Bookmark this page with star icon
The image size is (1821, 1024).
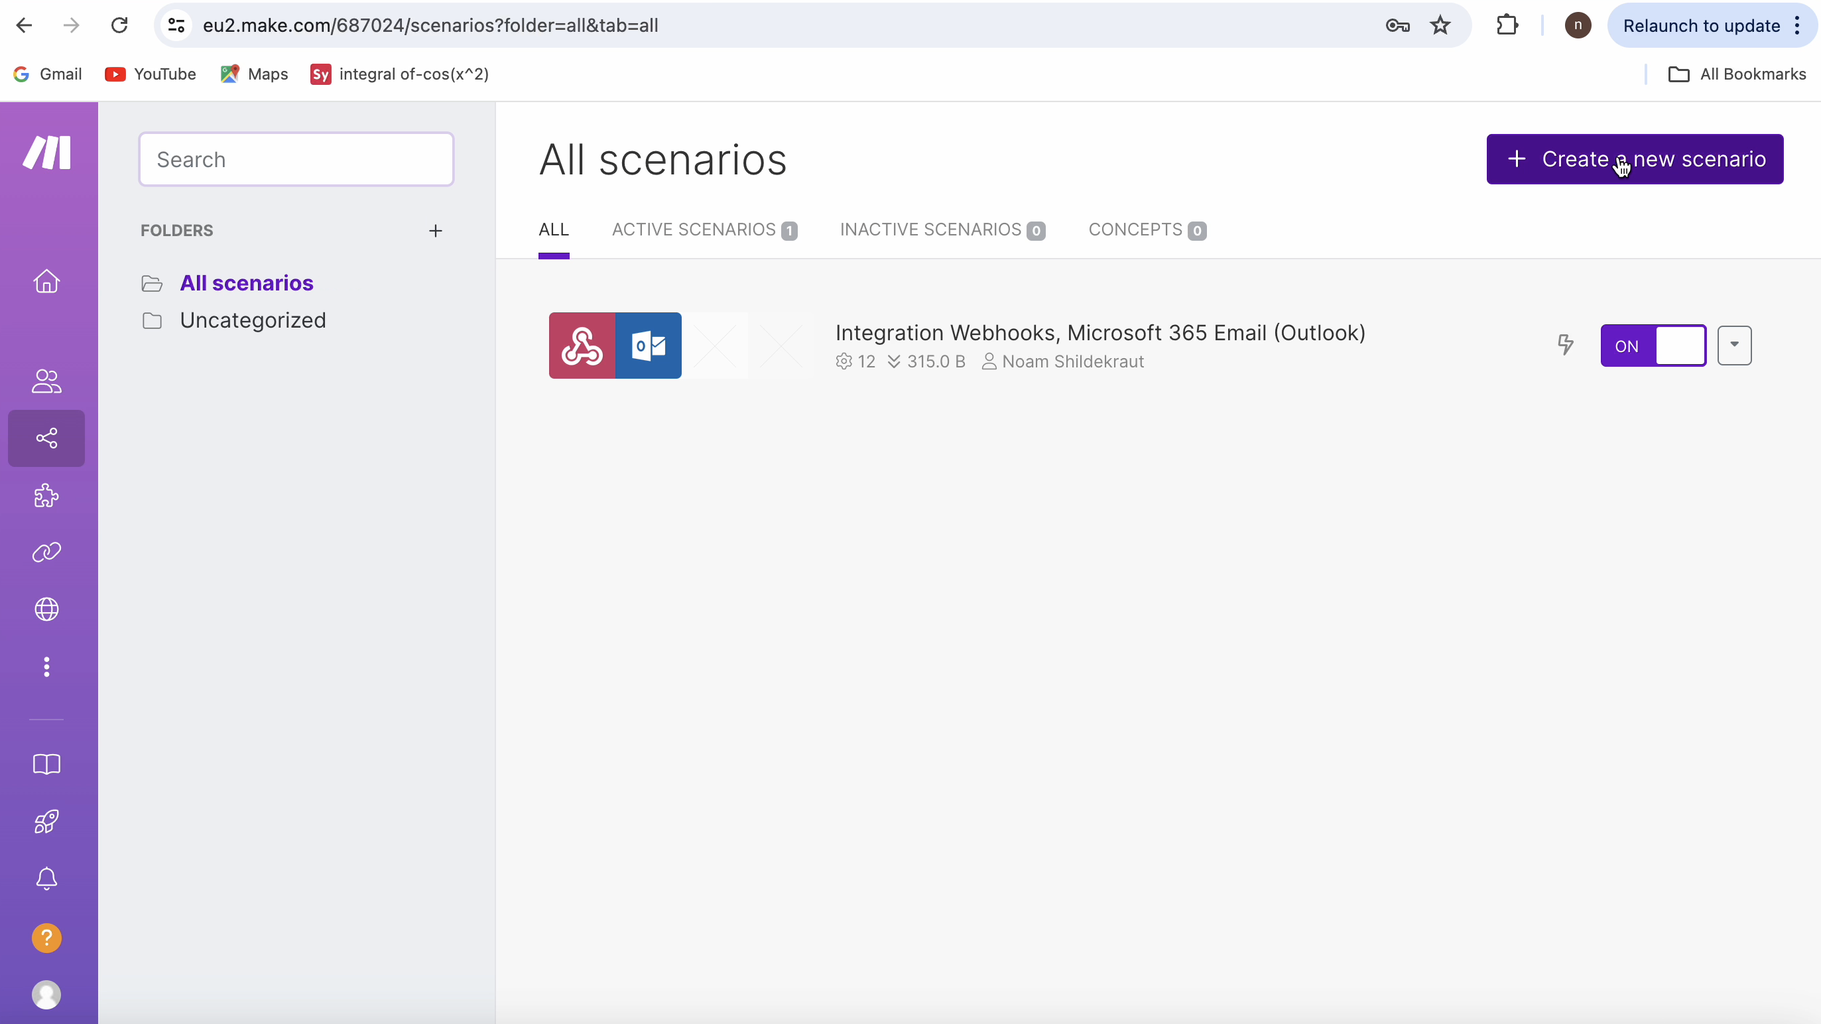coord(1440,26)
